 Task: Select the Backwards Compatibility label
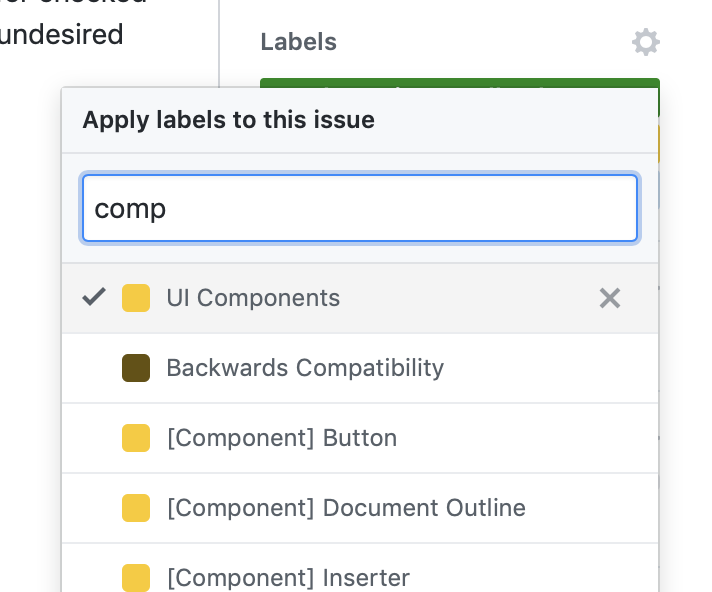[305, 368]
